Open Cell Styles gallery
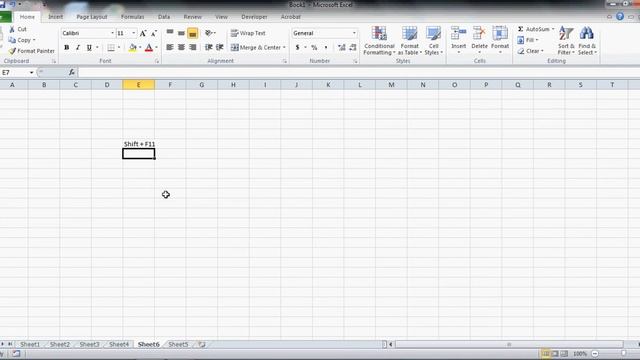The height and width of the screenshot is (360, 640). click(433, 40)
